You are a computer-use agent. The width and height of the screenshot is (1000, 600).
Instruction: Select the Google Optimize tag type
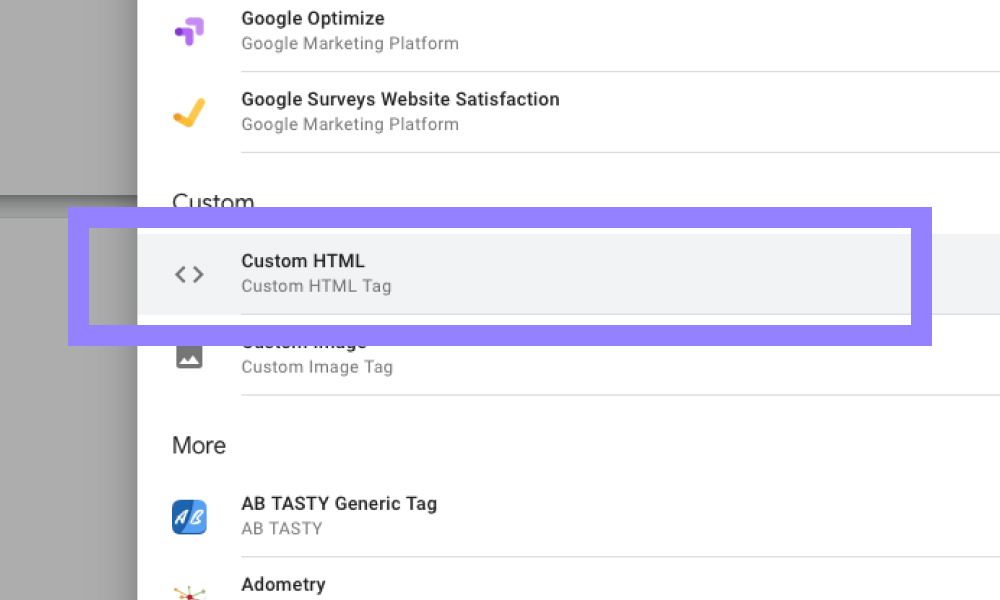click(313, 18)
